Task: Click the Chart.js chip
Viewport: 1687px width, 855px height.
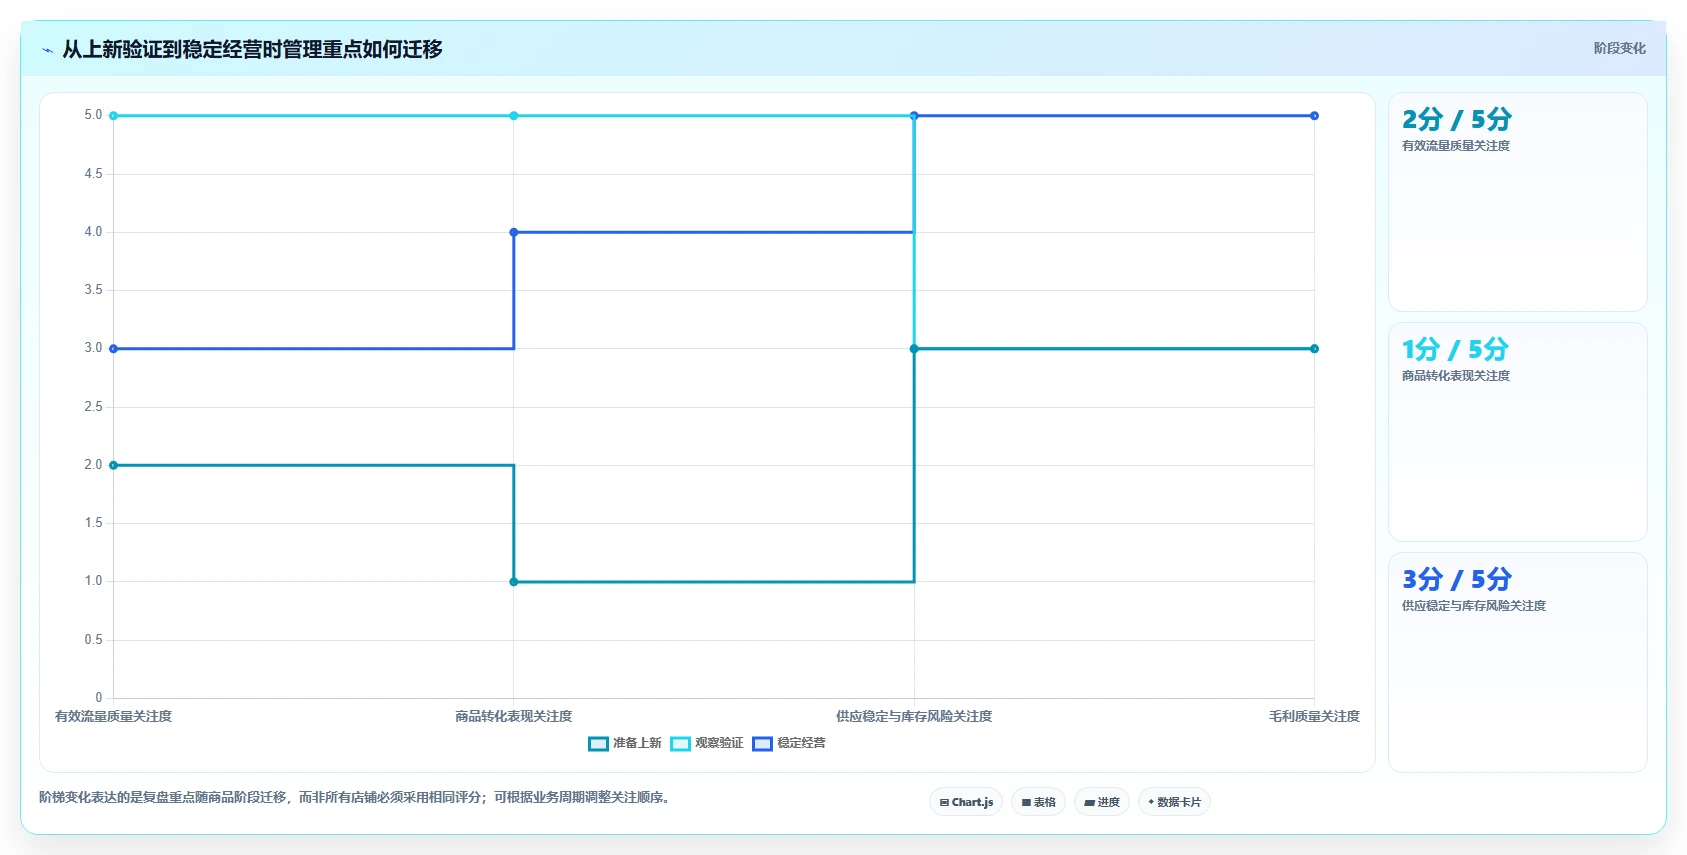Action: 966,802
